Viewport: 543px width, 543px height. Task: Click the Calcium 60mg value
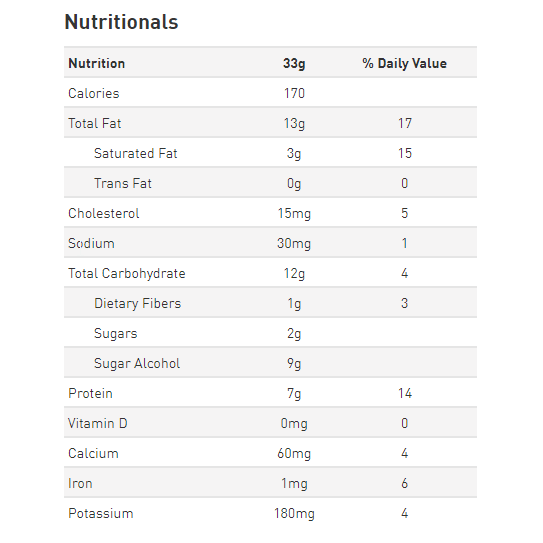pos(294,454)
